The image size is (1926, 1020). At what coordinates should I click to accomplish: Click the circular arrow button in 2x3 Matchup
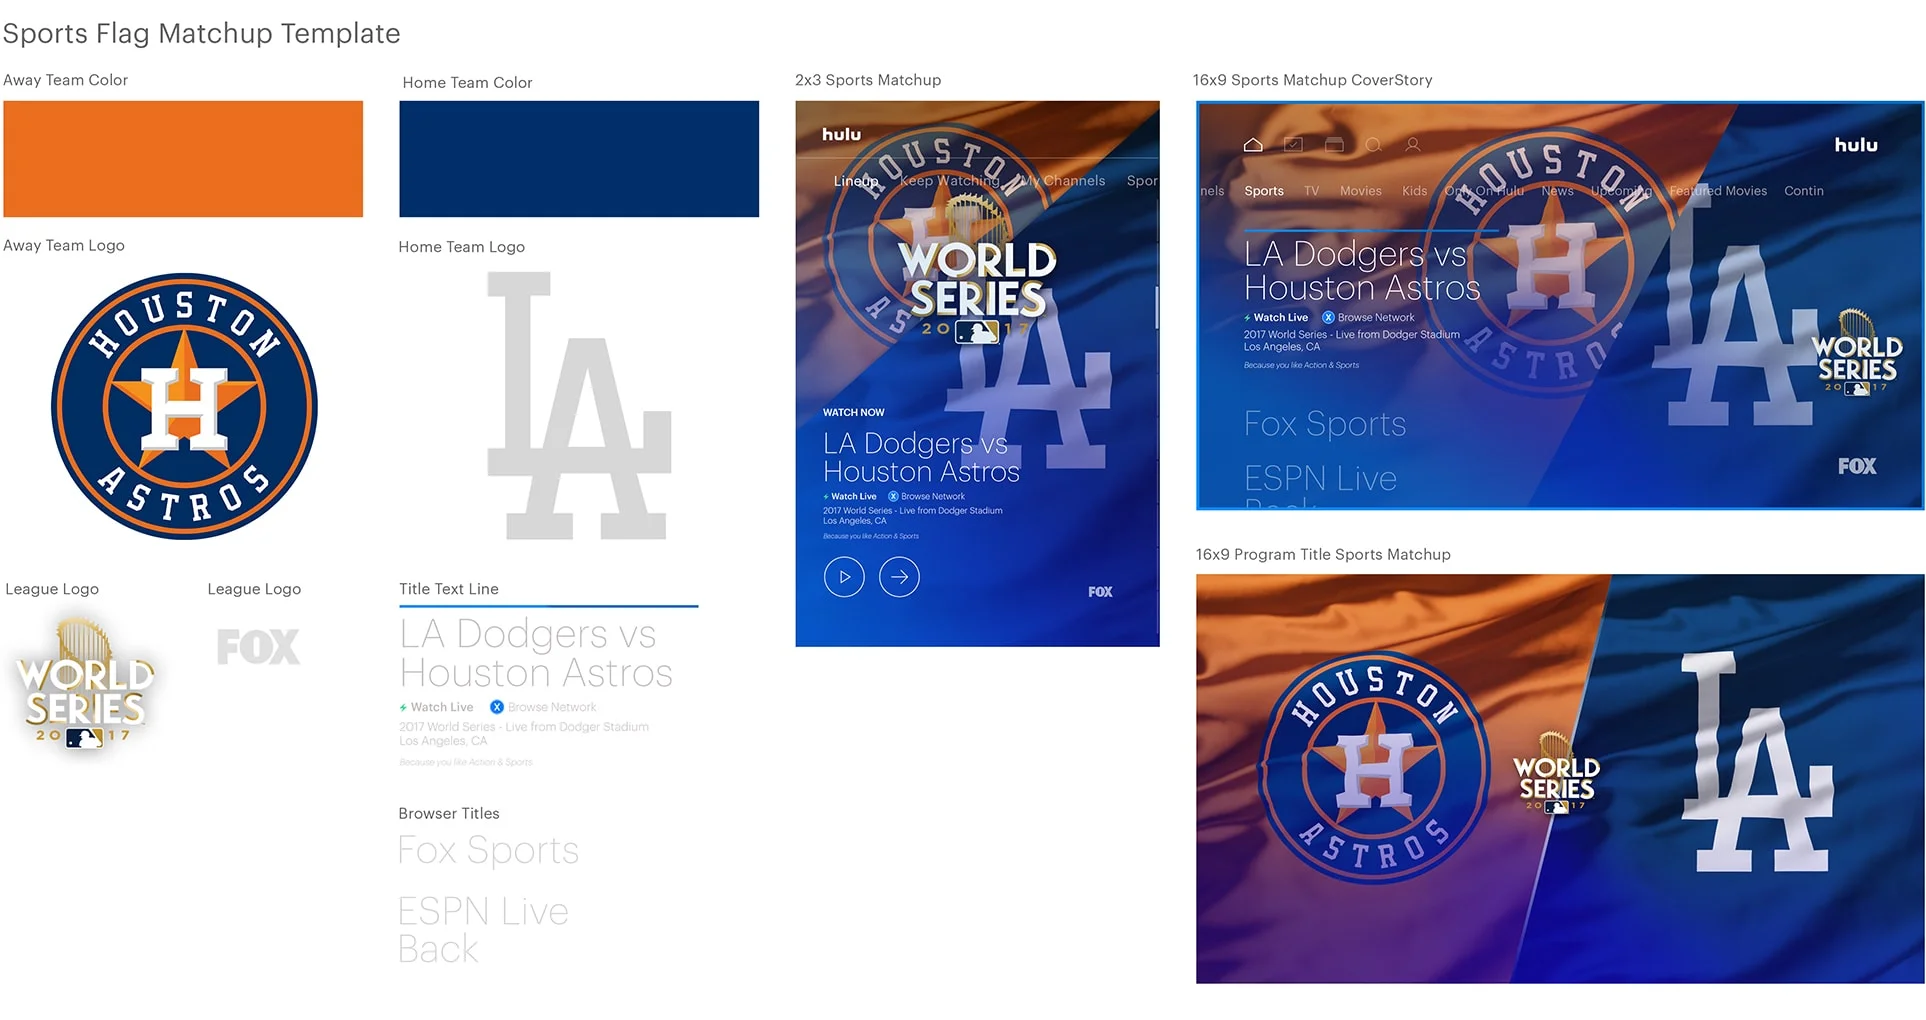click(899, 577)
